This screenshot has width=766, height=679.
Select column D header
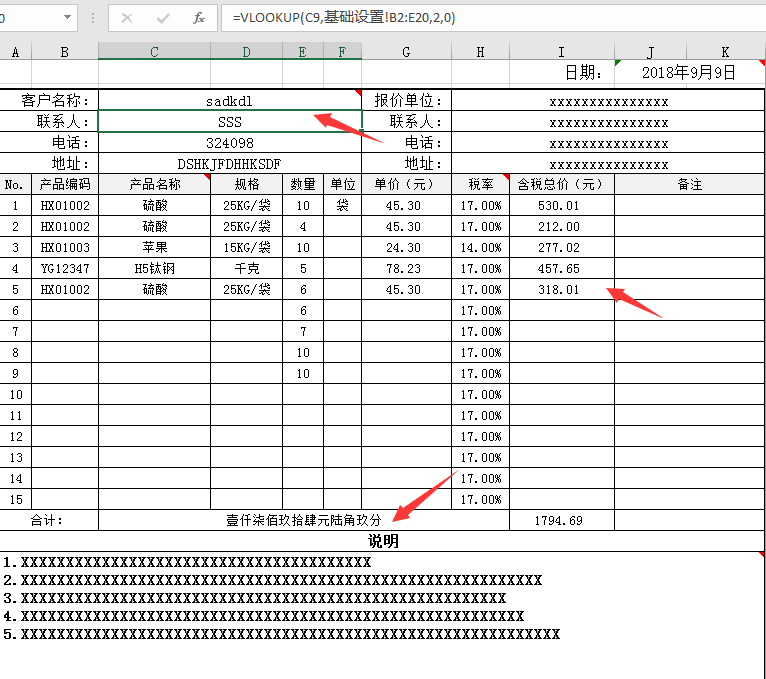point(247,52)
